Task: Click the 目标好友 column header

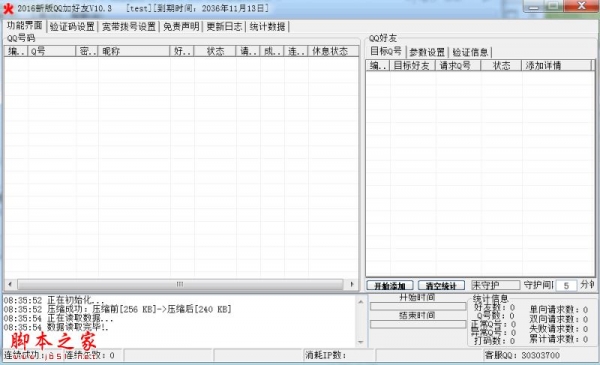Action: click(x=412, y=65)
